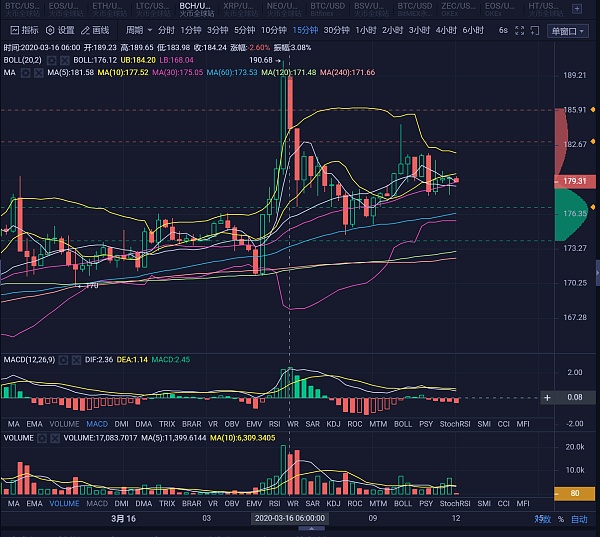The image size is (600, 537).
Task: Click the 2020-03-16 06:00:00 time label
Action: click(290, 518)
